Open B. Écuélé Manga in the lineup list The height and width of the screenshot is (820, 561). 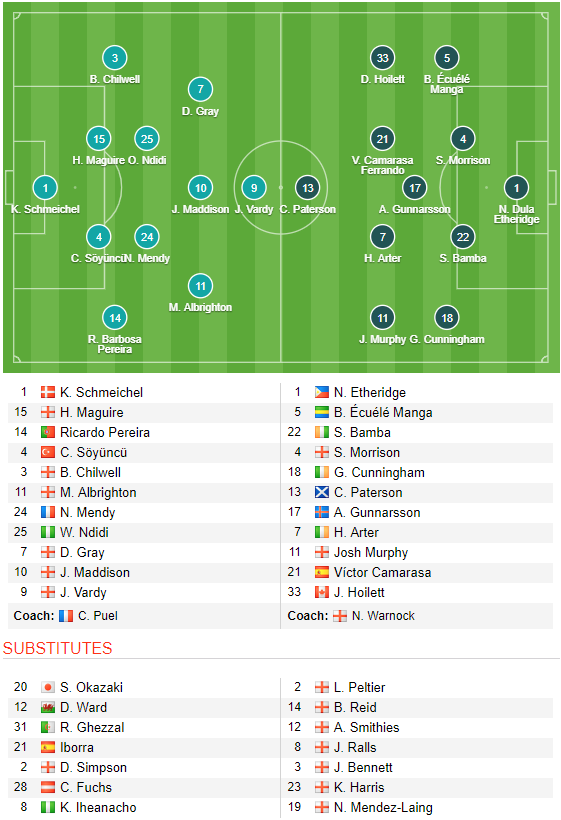[383, 413]
